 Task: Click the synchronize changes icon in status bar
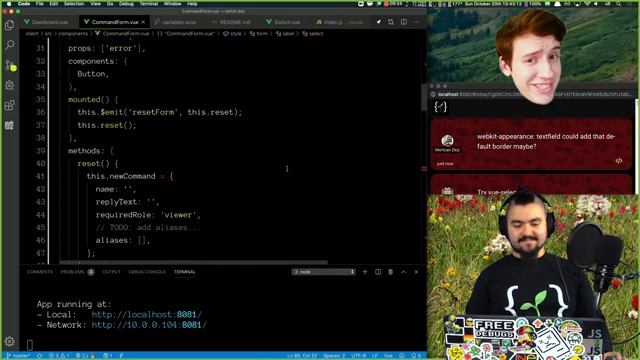tap(40, 356)
